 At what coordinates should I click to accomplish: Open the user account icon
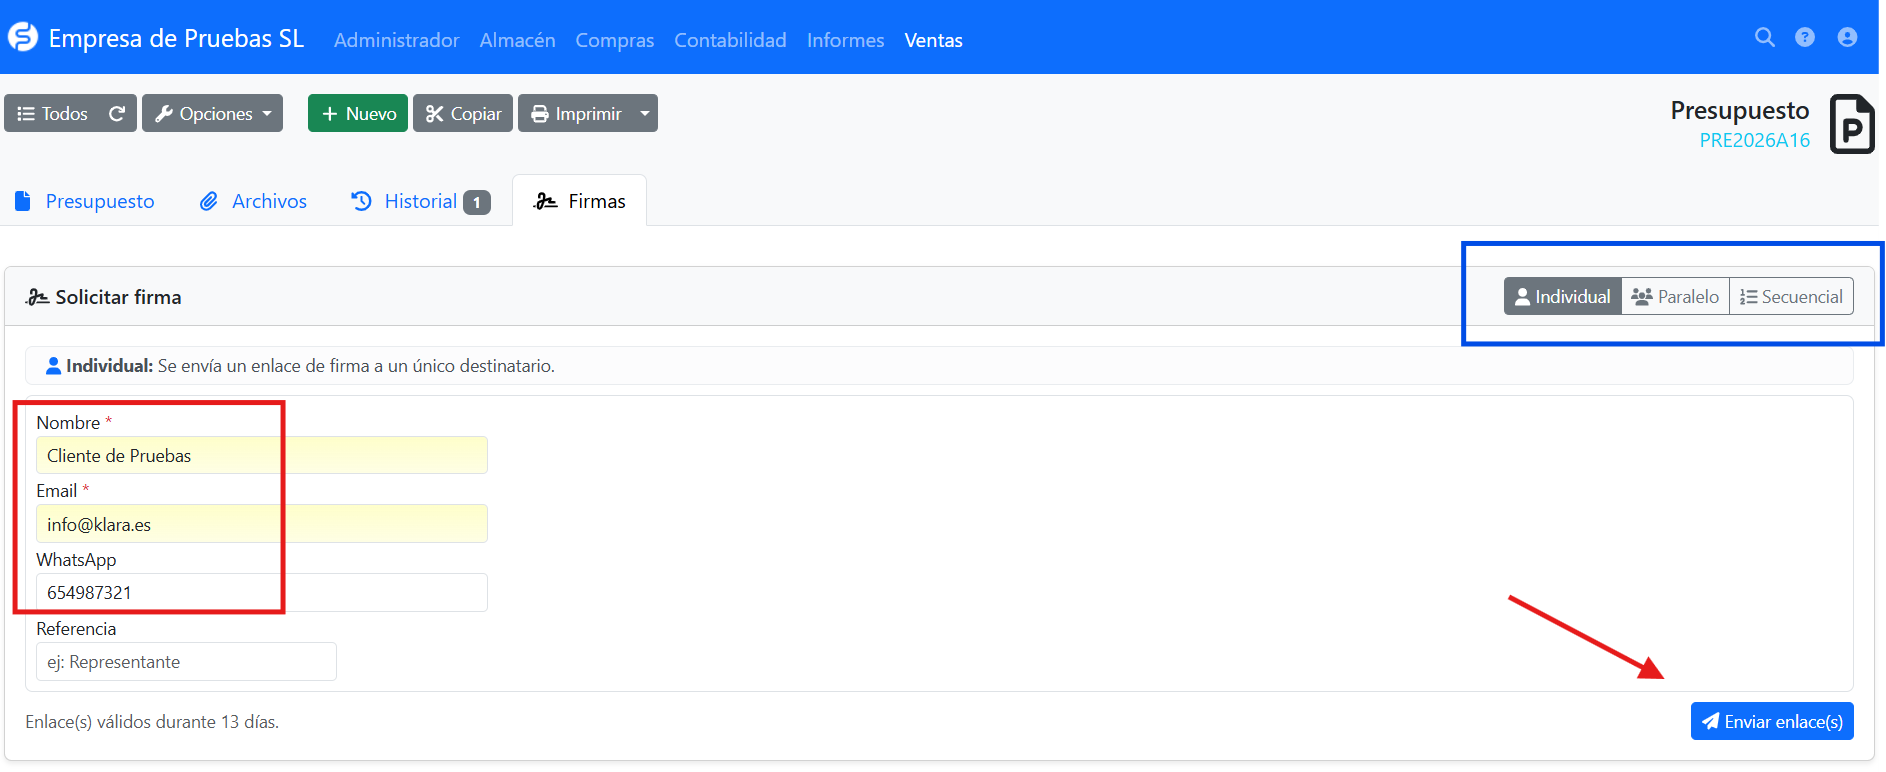coord(1846,37)
